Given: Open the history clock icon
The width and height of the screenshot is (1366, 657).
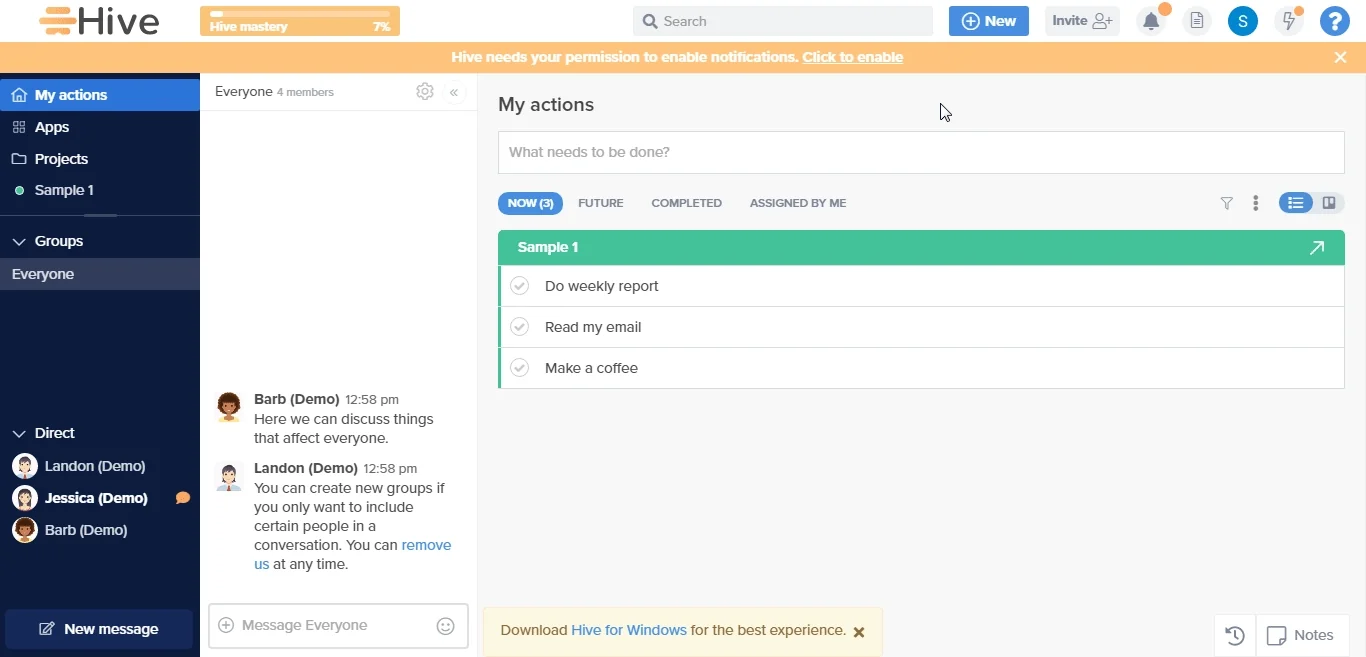Looking at the screenshot, I should click(x=1235, y=636).
